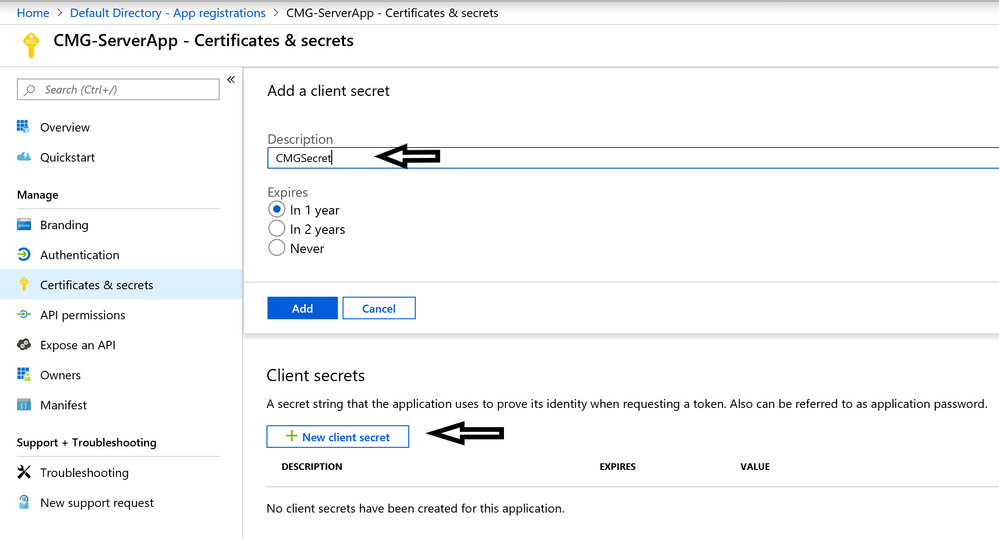Screen dimensions: 999x539
Task: Click New client secret button
Action: click(x=337, y=437)
